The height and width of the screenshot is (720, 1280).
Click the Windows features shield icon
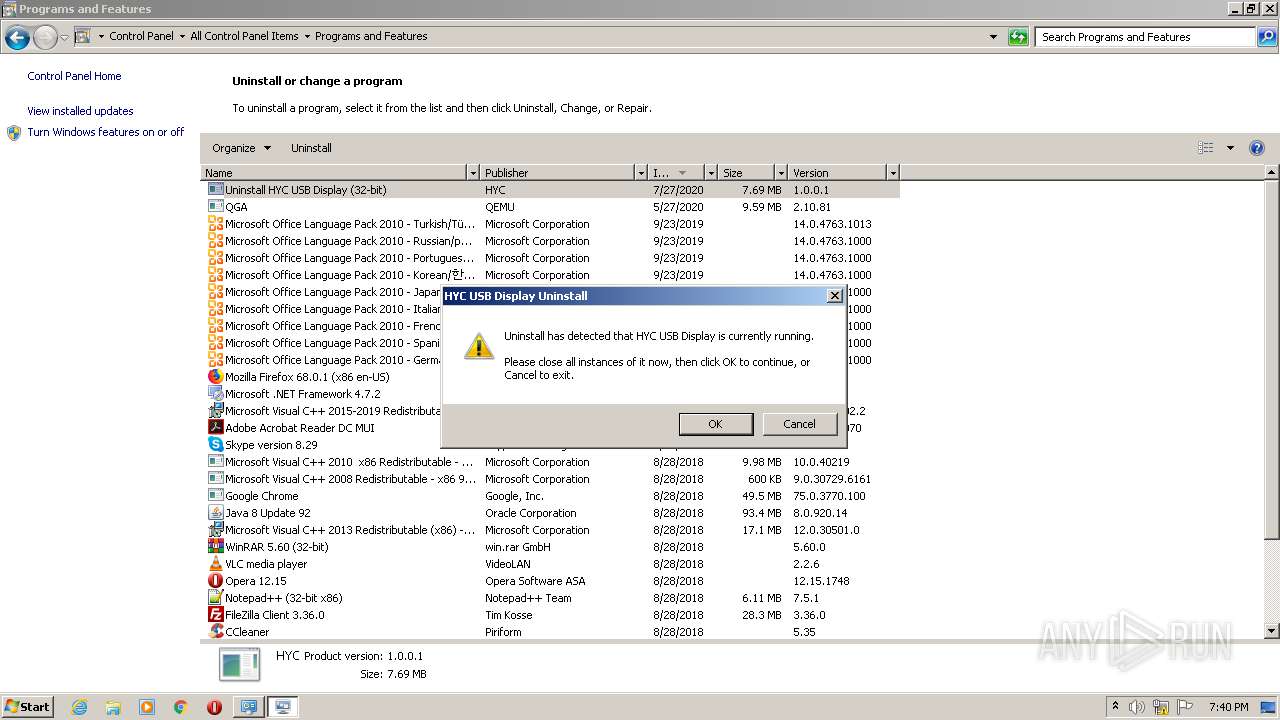(14, 133)
